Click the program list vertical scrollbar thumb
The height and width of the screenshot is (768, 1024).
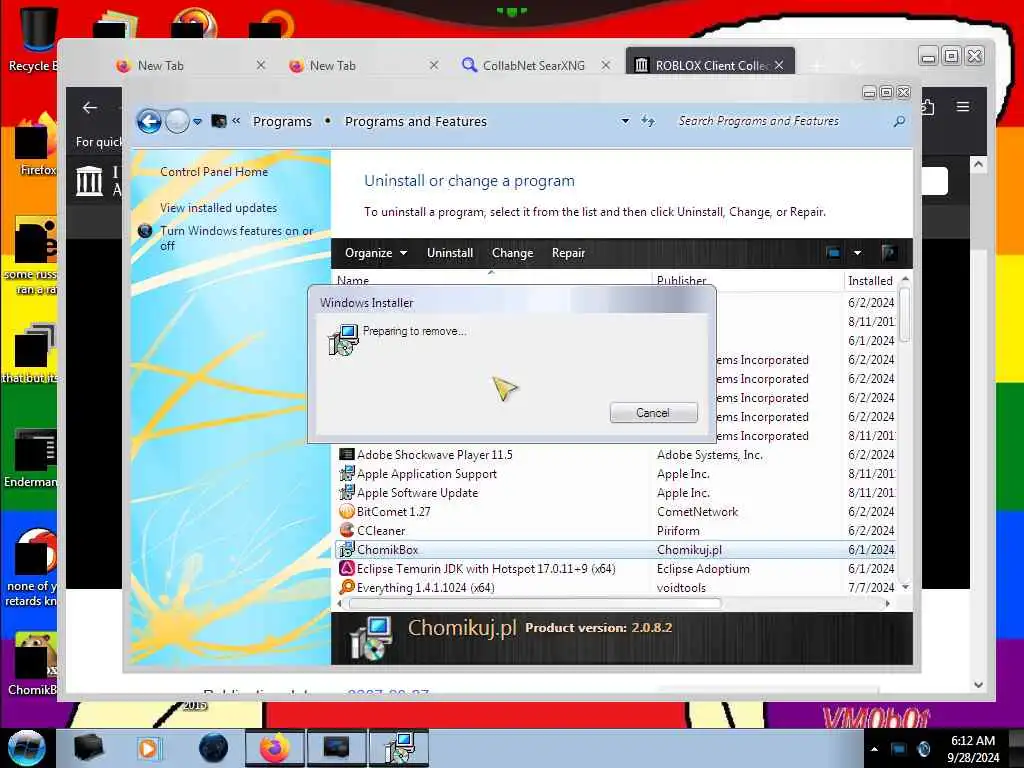(x=904, y=314)
